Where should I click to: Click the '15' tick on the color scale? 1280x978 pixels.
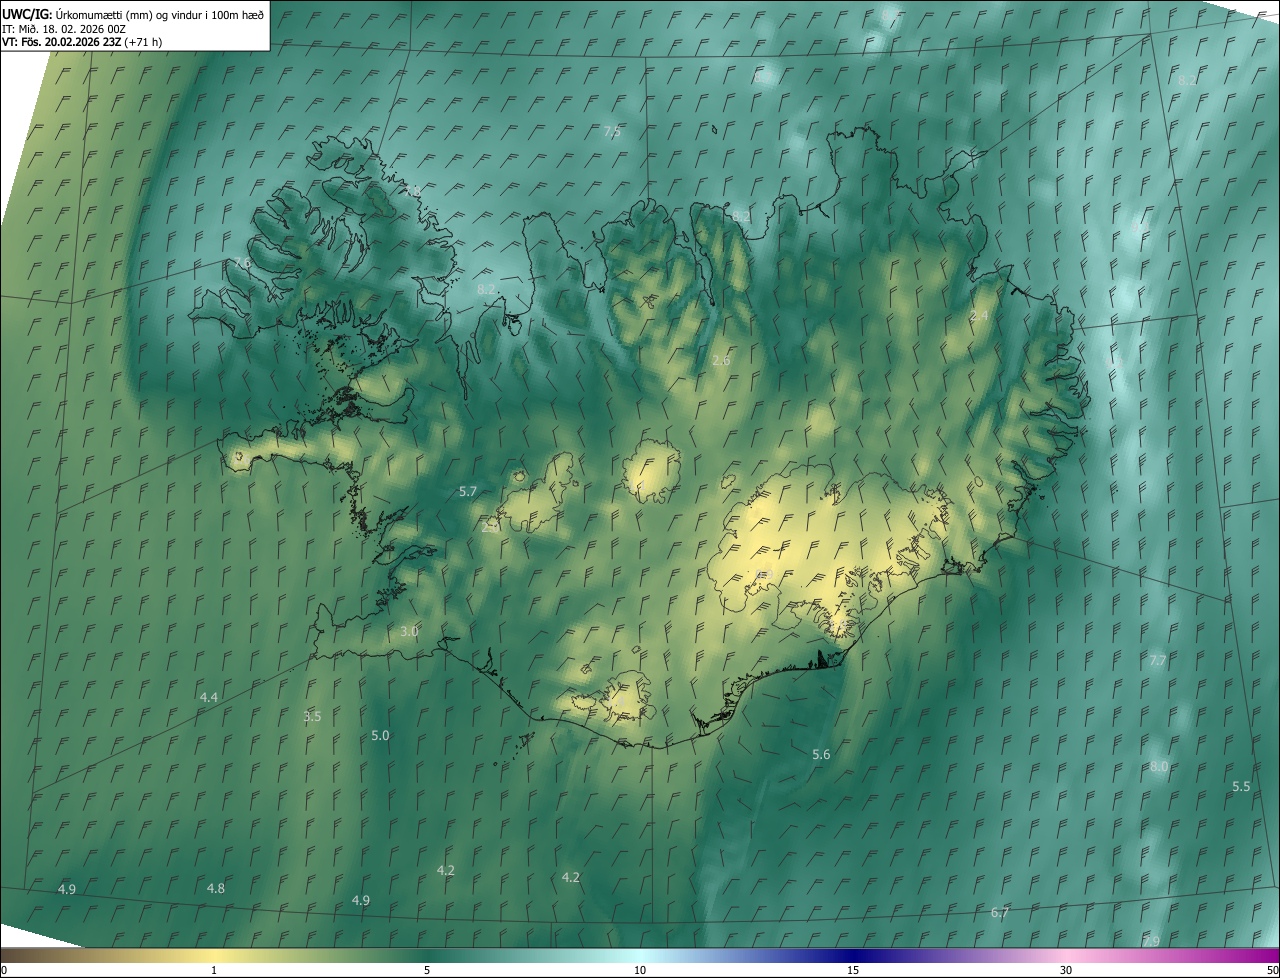[853, 970]
